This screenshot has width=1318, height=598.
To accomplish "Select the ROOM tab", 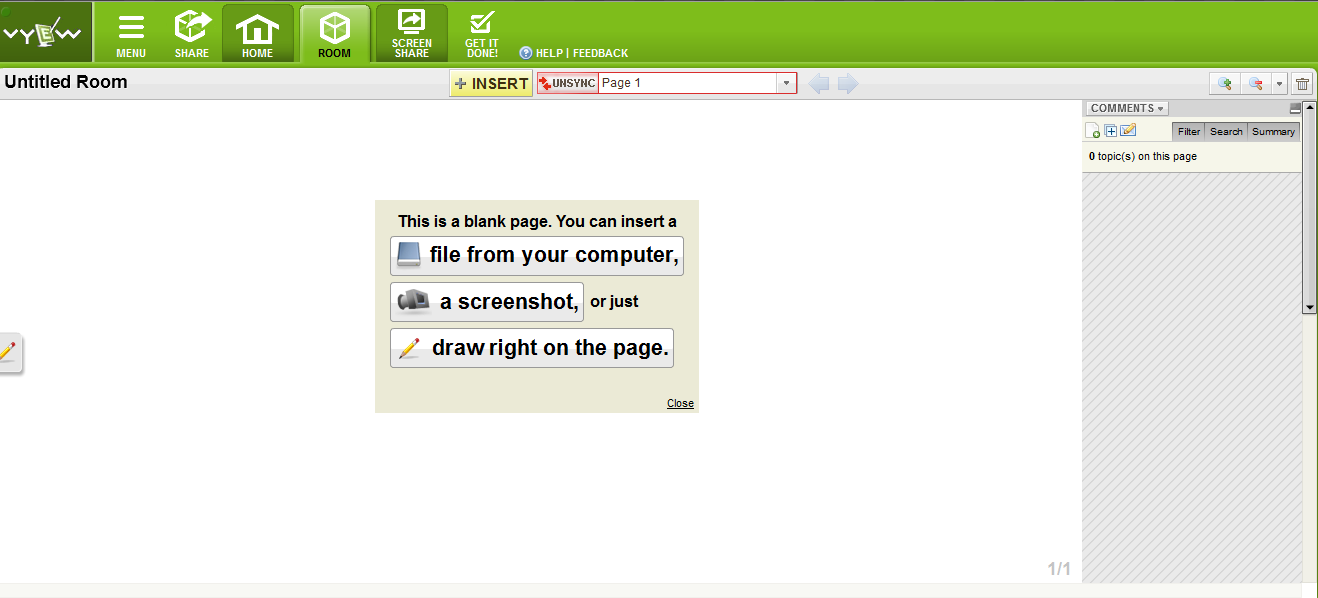I will (x=335, y=34).
